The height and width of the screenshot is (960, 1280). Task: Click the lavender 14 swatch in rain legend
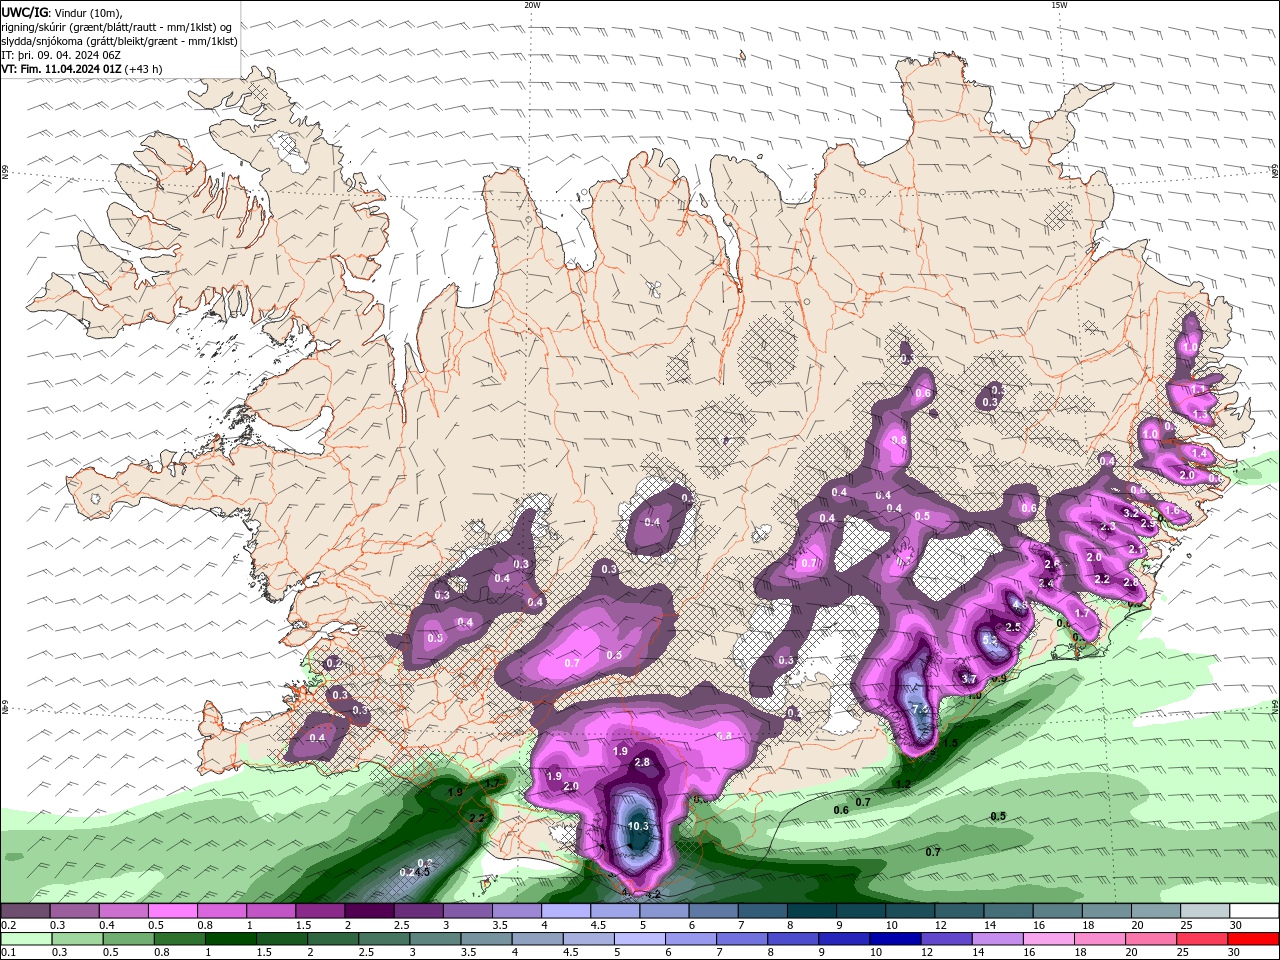[x=996, y=939]
